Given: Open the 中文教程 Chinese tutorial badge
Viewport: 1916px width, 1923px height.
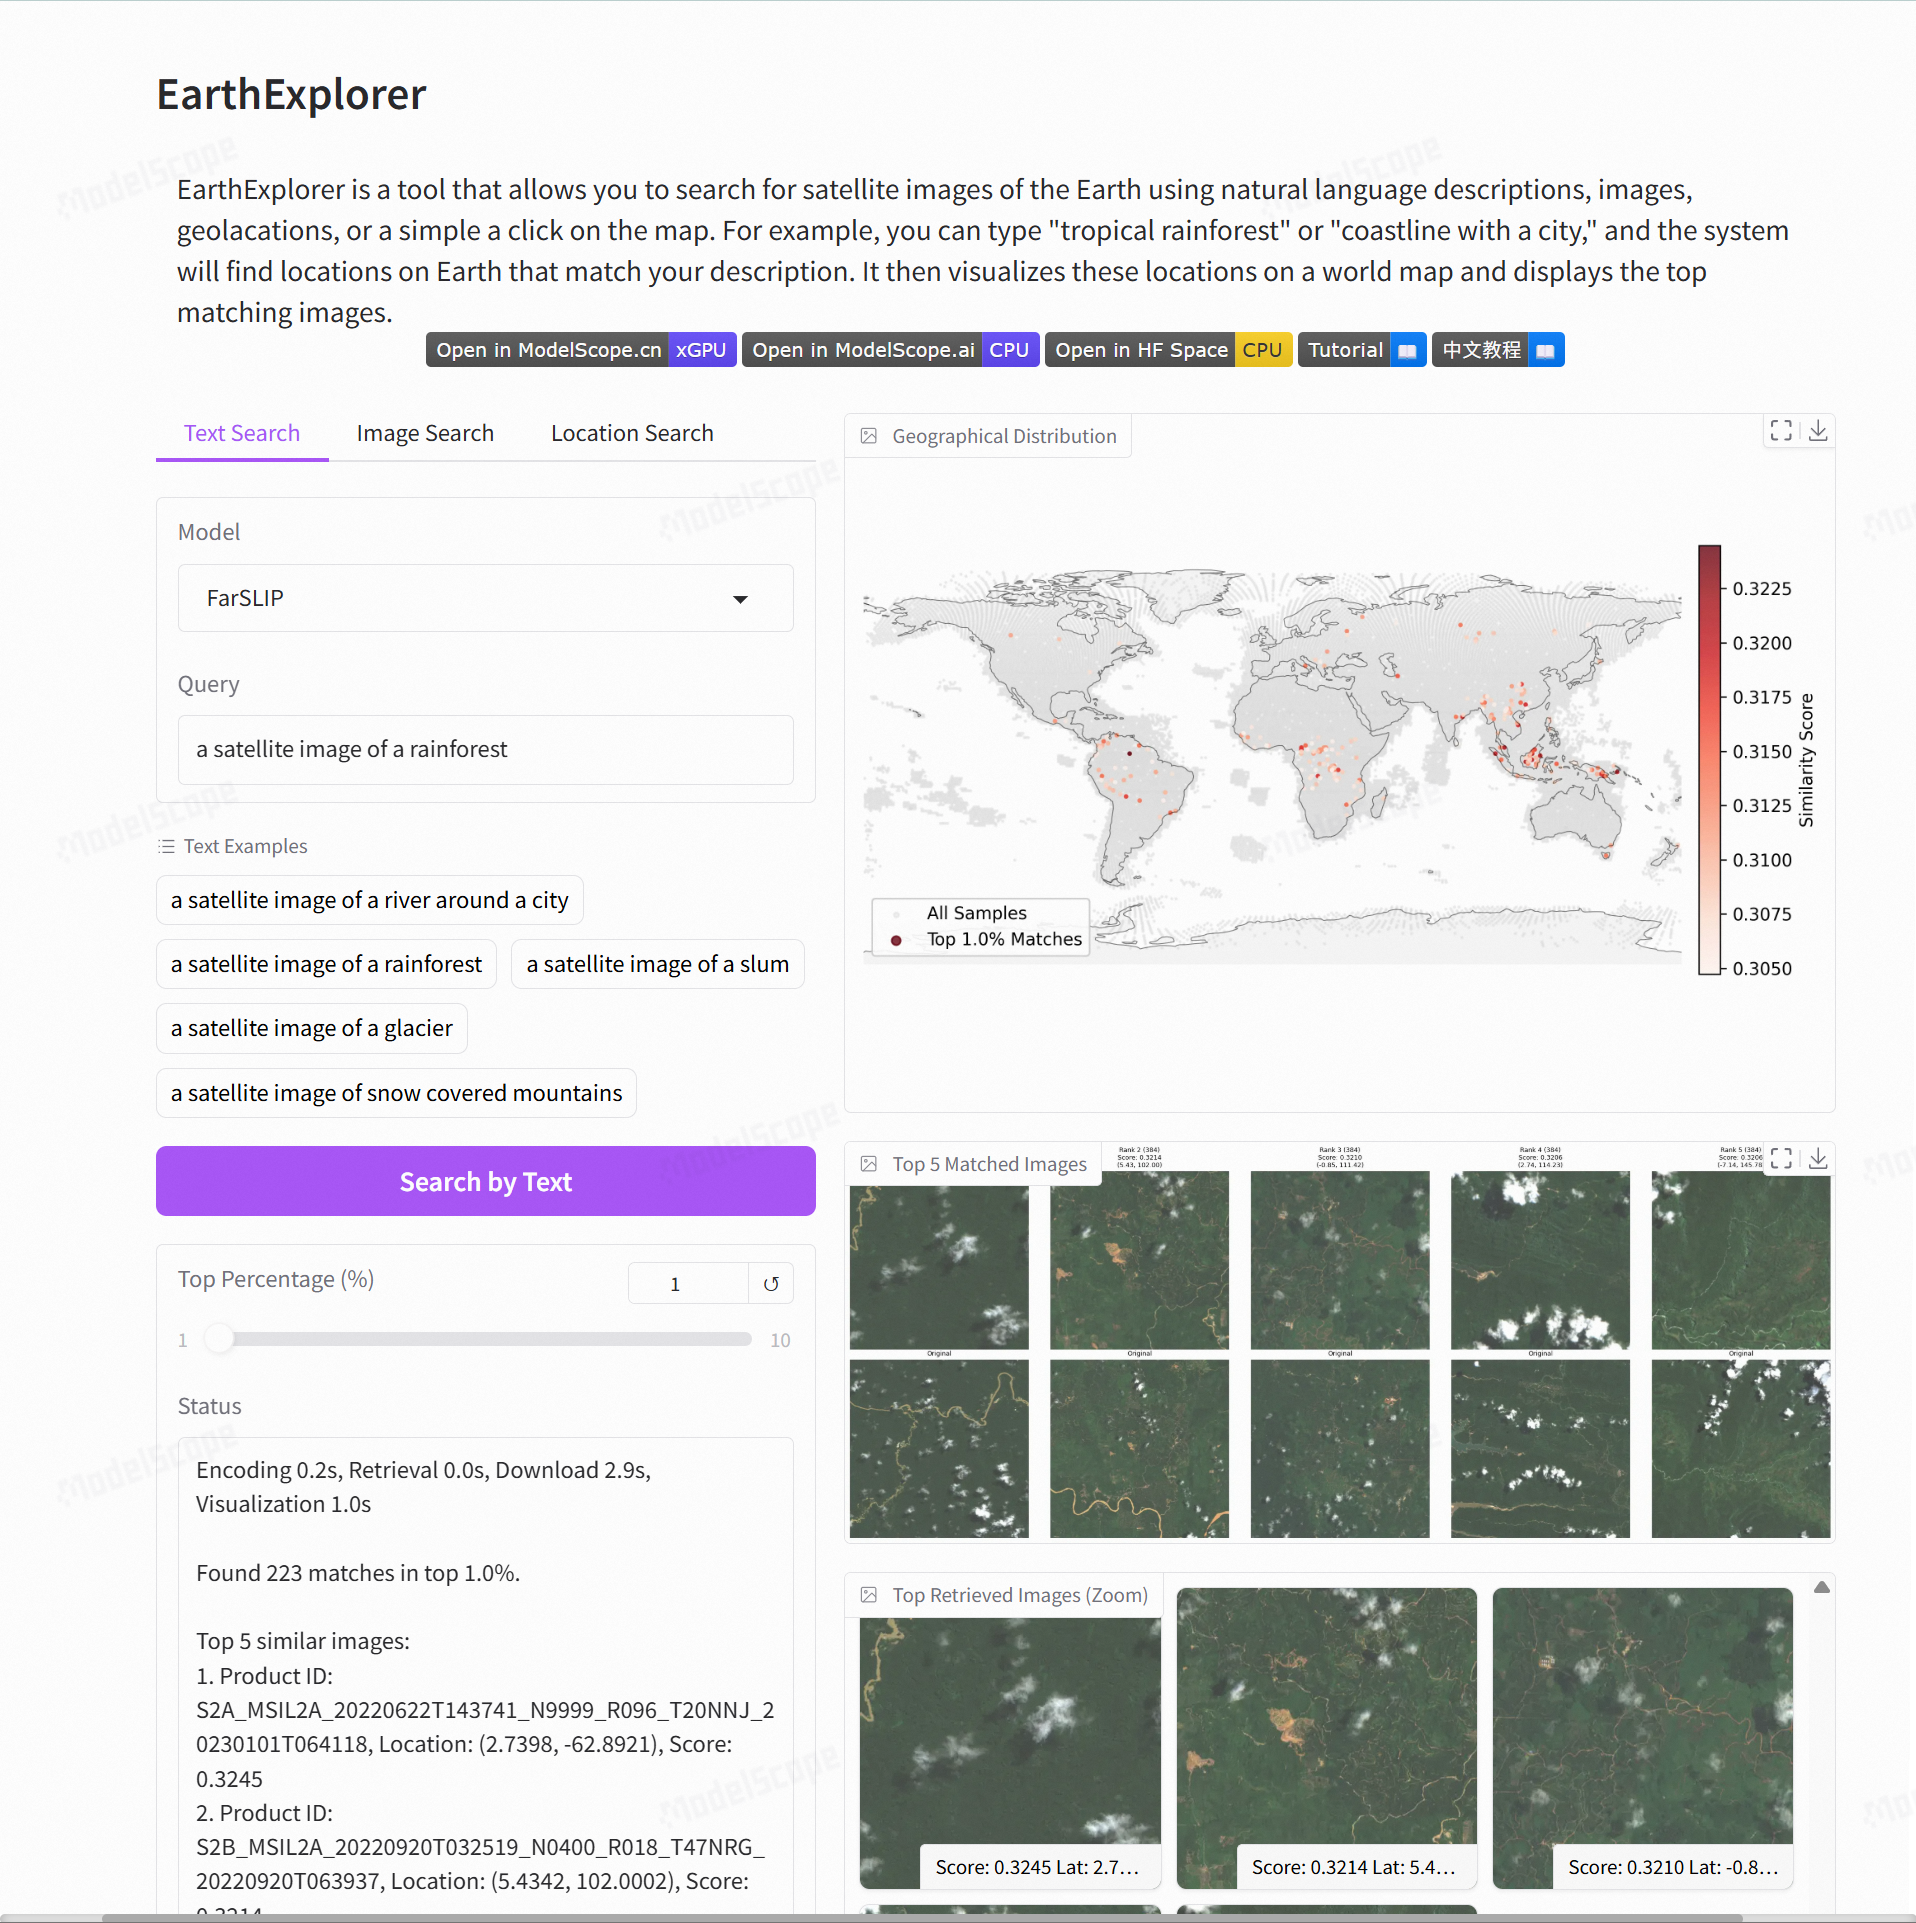Looking at the screenshot, I should pos(1497,350).
